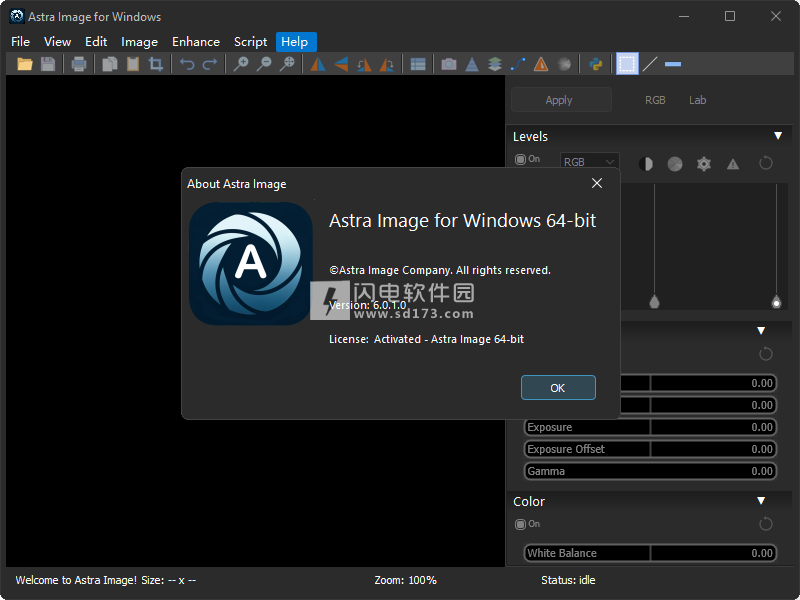Select the thin line tool icon
This screenshot has height=600, width=800.
650,64
